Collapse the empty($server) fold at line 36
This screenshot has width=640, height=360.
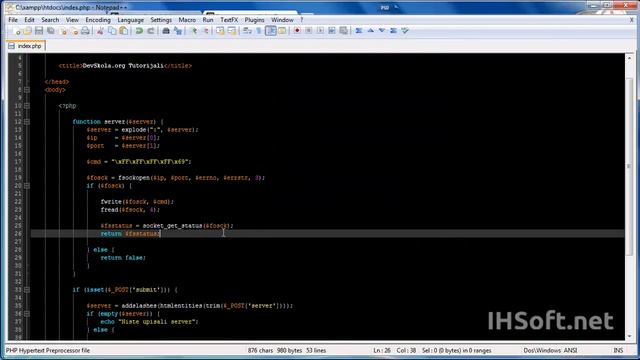tap(27, 314)
